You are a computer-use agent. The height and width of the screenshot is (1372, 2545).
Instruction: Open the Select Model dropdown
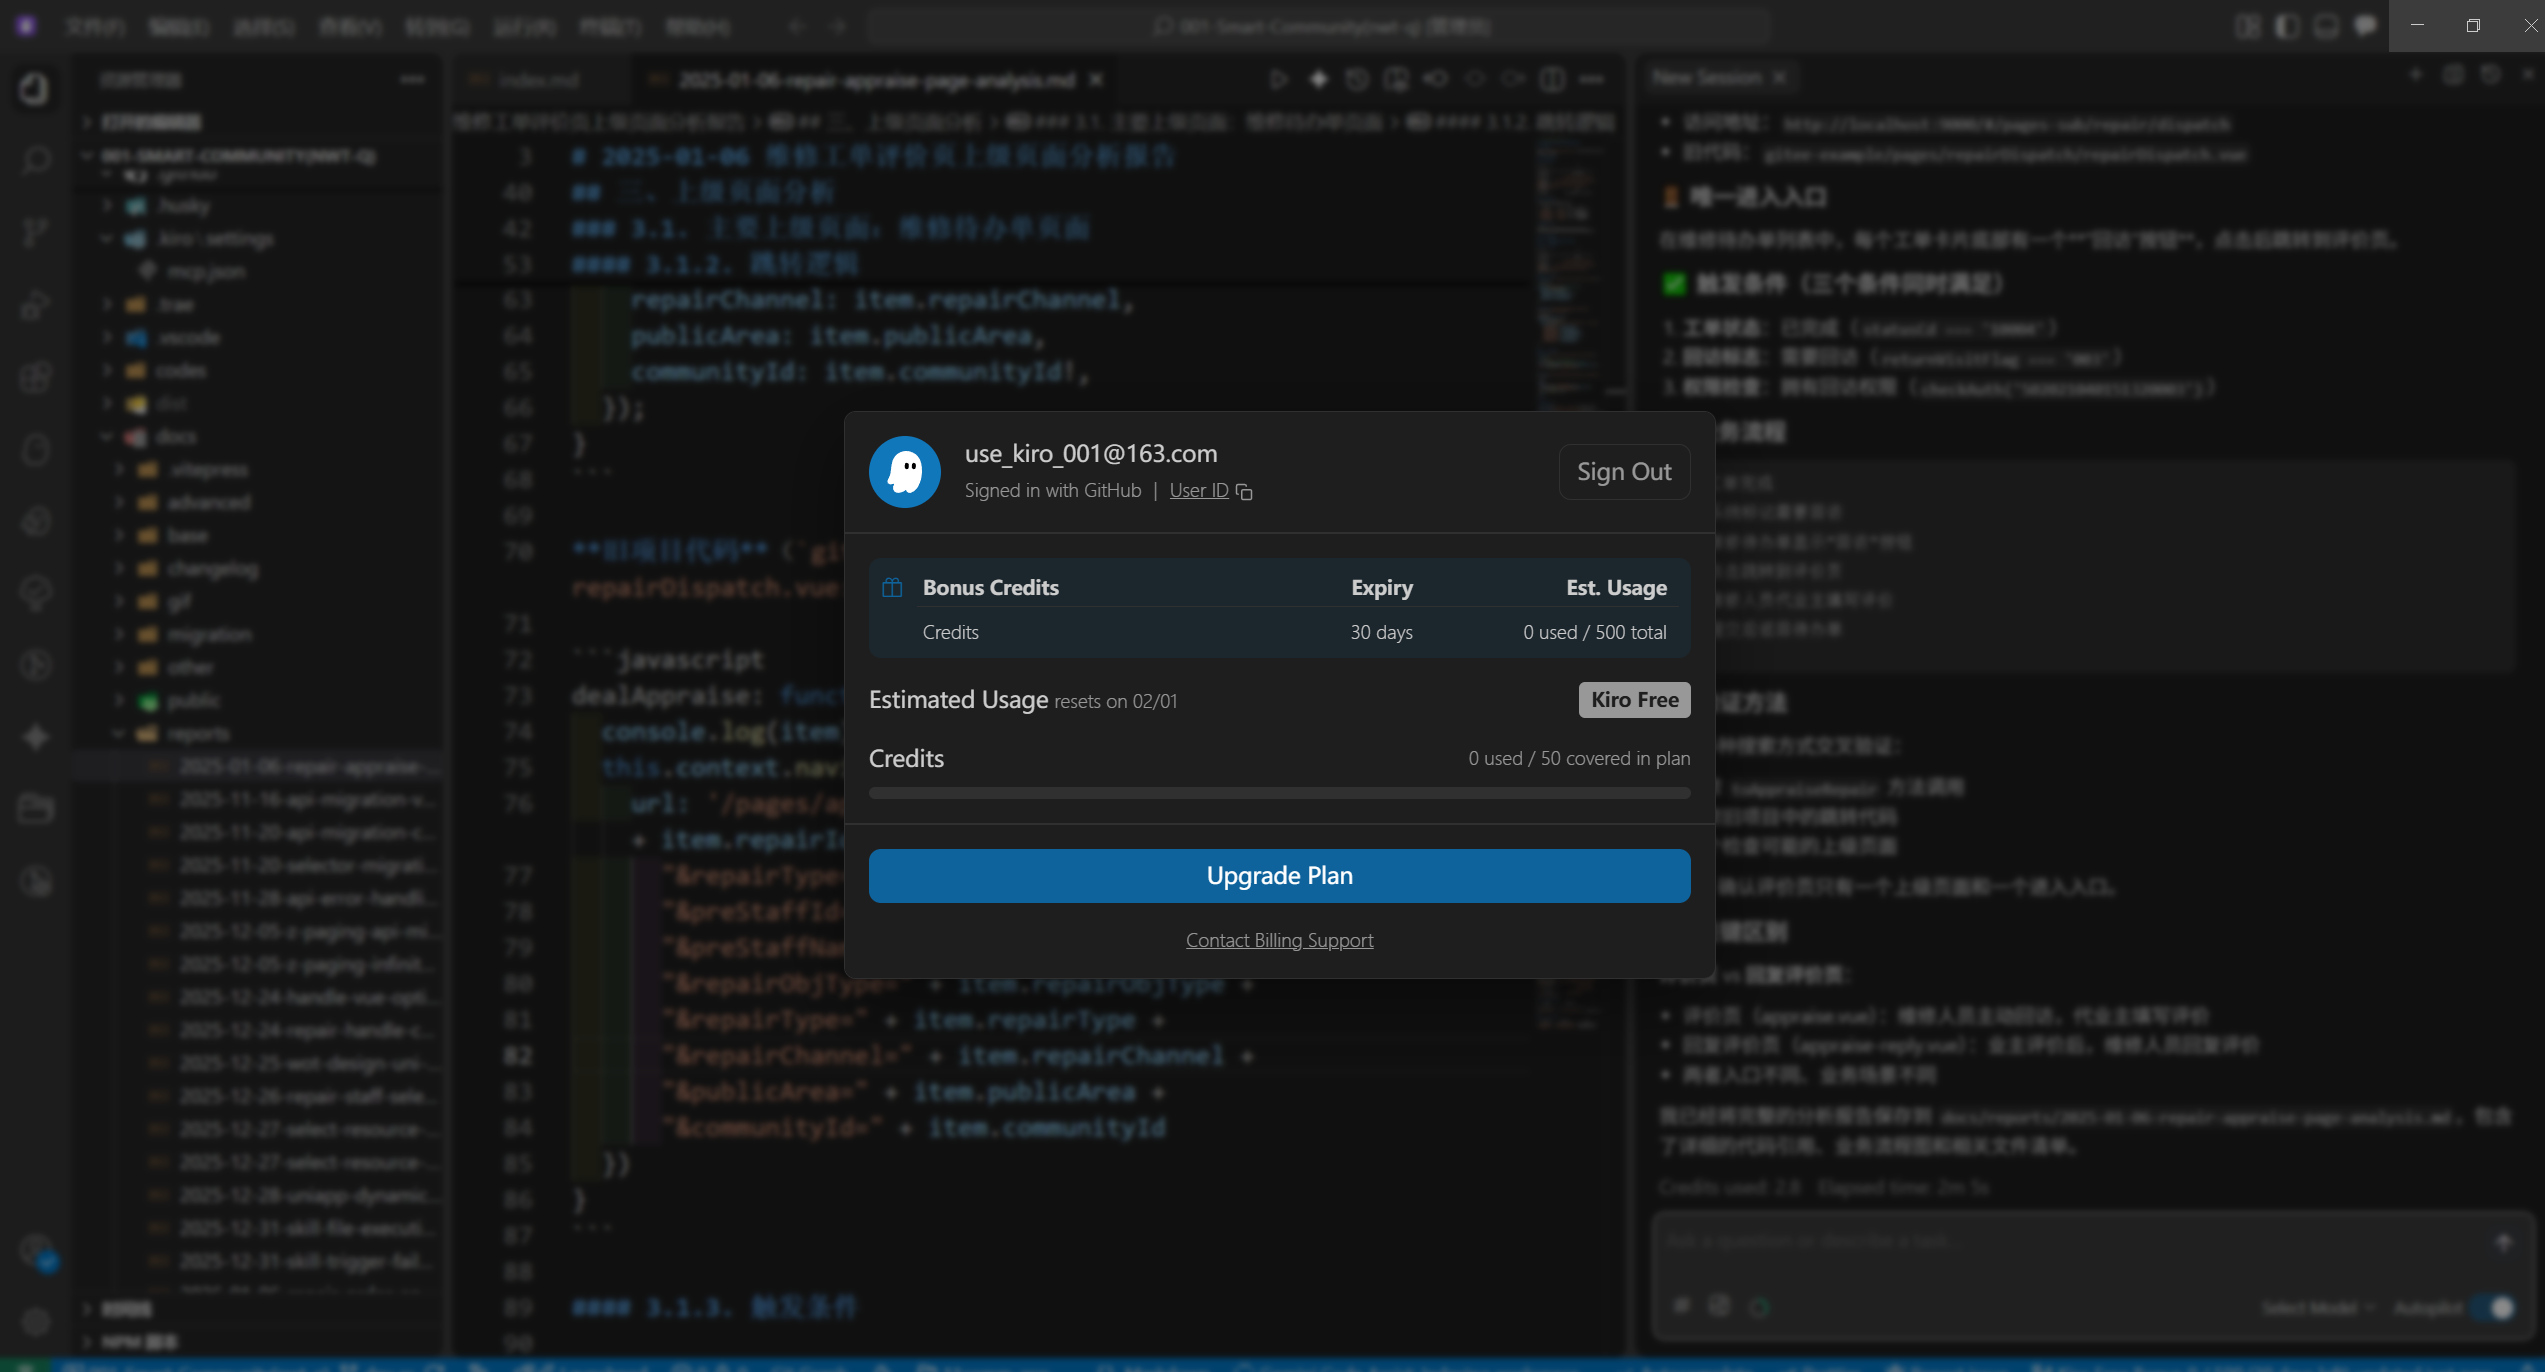click(x=2317, y=1308)
